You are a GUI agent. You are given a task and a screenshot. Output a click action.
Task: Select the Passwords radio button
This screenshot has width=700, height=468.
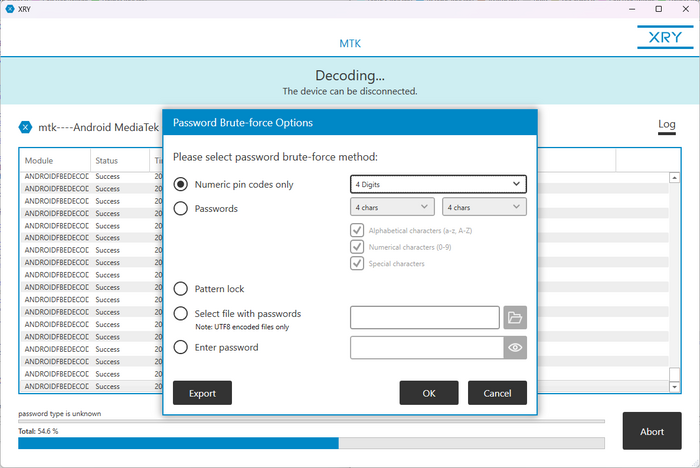(x=181, y=209)
